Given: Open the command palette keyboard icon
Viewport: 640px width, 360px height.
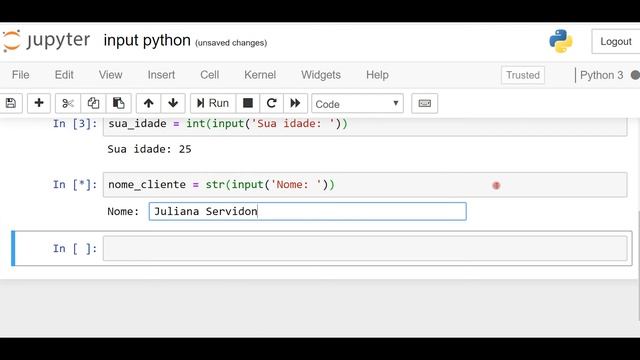Looking at the screenshot, I should pos(424,103).
